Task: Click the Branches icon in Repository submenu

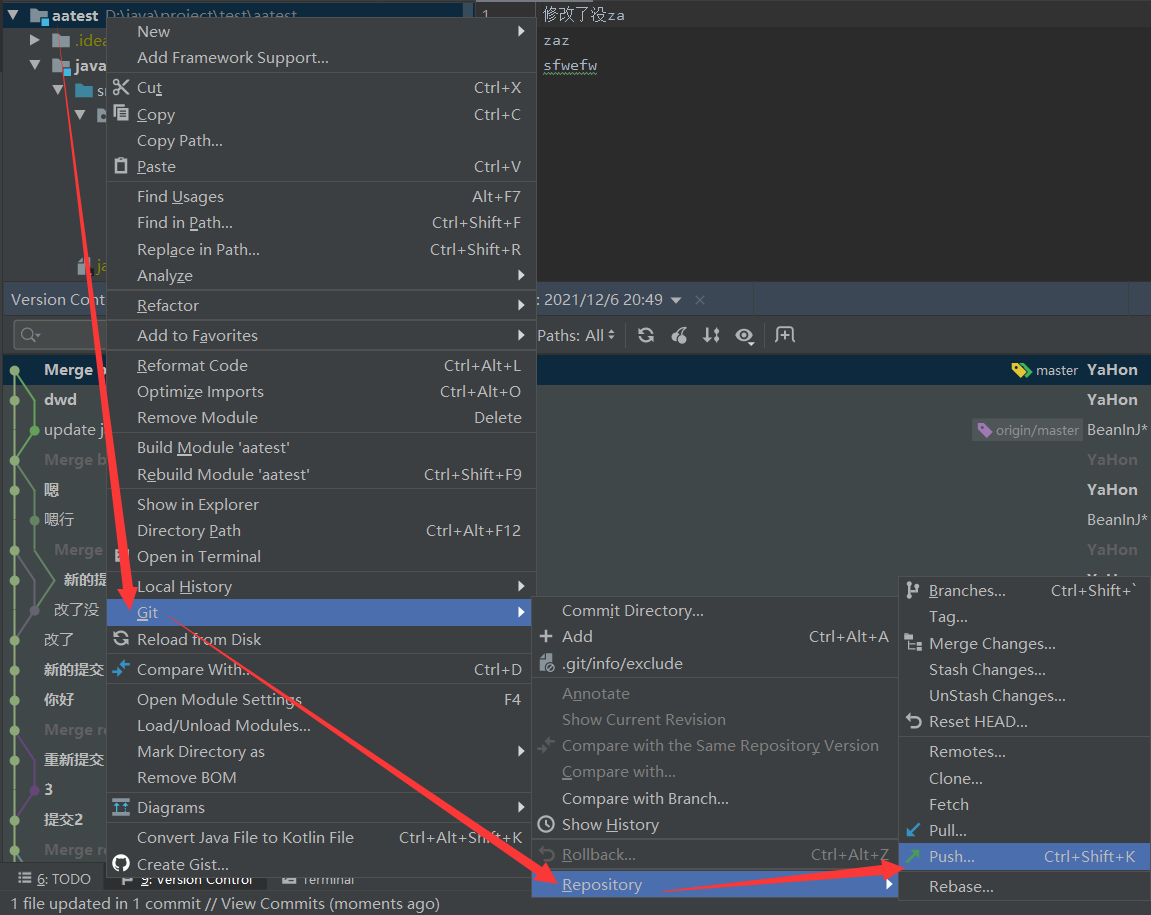Action: (913, 590)
